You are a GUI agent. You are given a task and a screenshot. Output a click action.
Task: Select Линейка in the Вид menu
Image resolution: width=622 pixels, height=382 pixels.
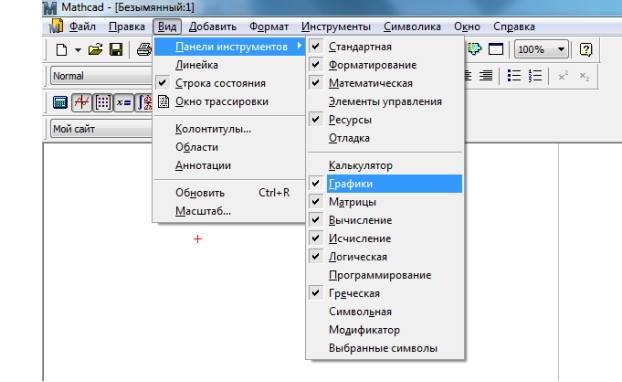[x=230, y=65]
